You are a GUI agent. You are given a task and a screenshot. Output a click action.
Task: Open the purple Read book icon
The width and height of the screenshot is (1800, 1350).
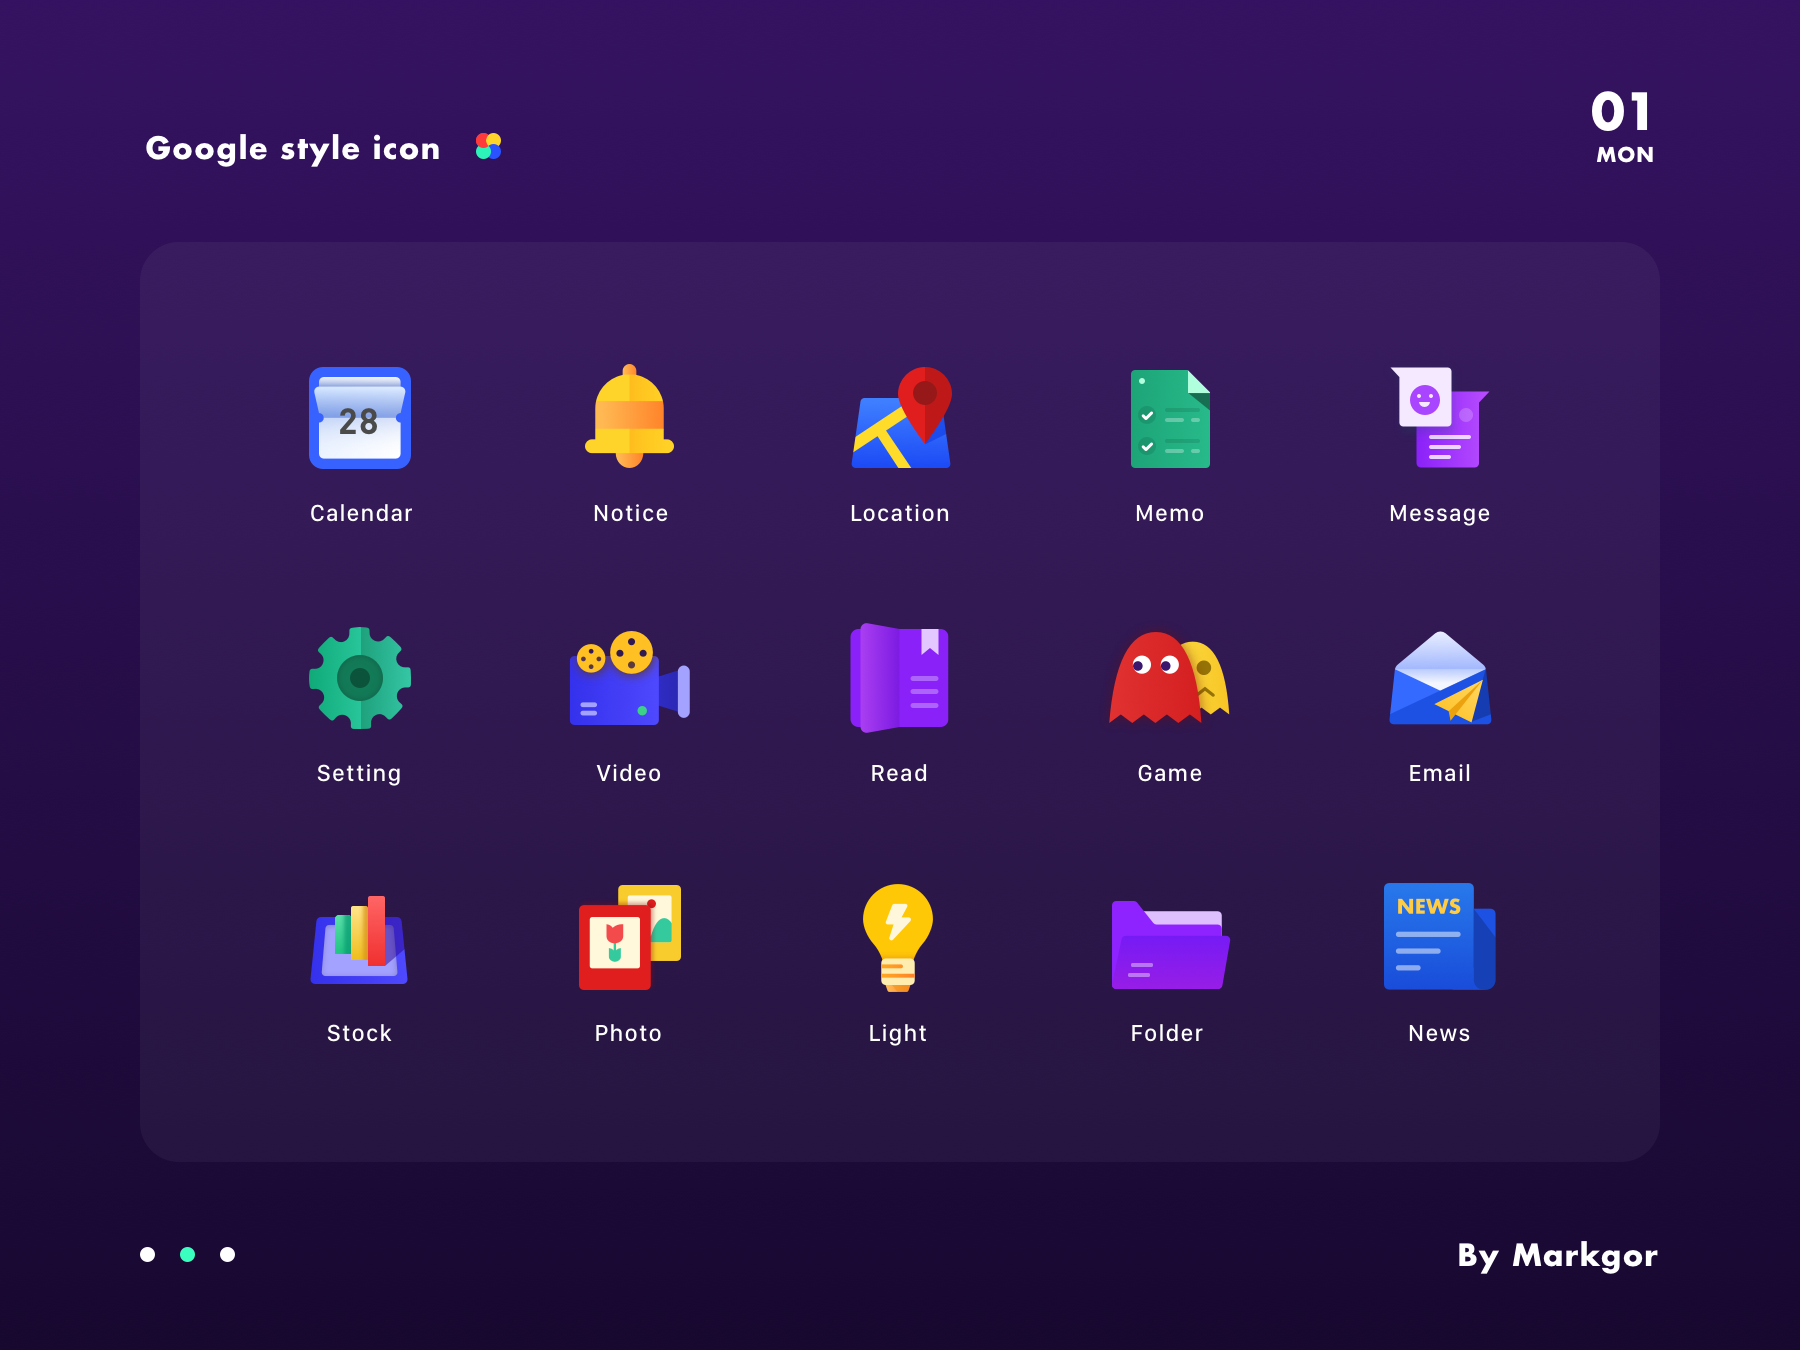pyautogui.click(x=899, y=678)
